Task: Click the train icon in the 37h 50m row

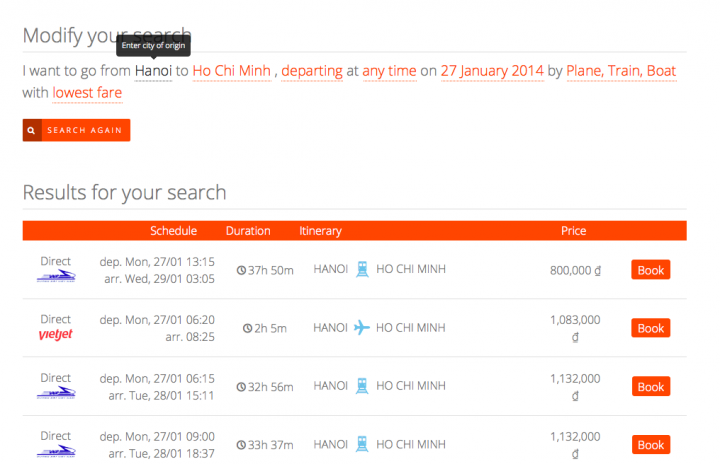Action: [x=362, y=269]
